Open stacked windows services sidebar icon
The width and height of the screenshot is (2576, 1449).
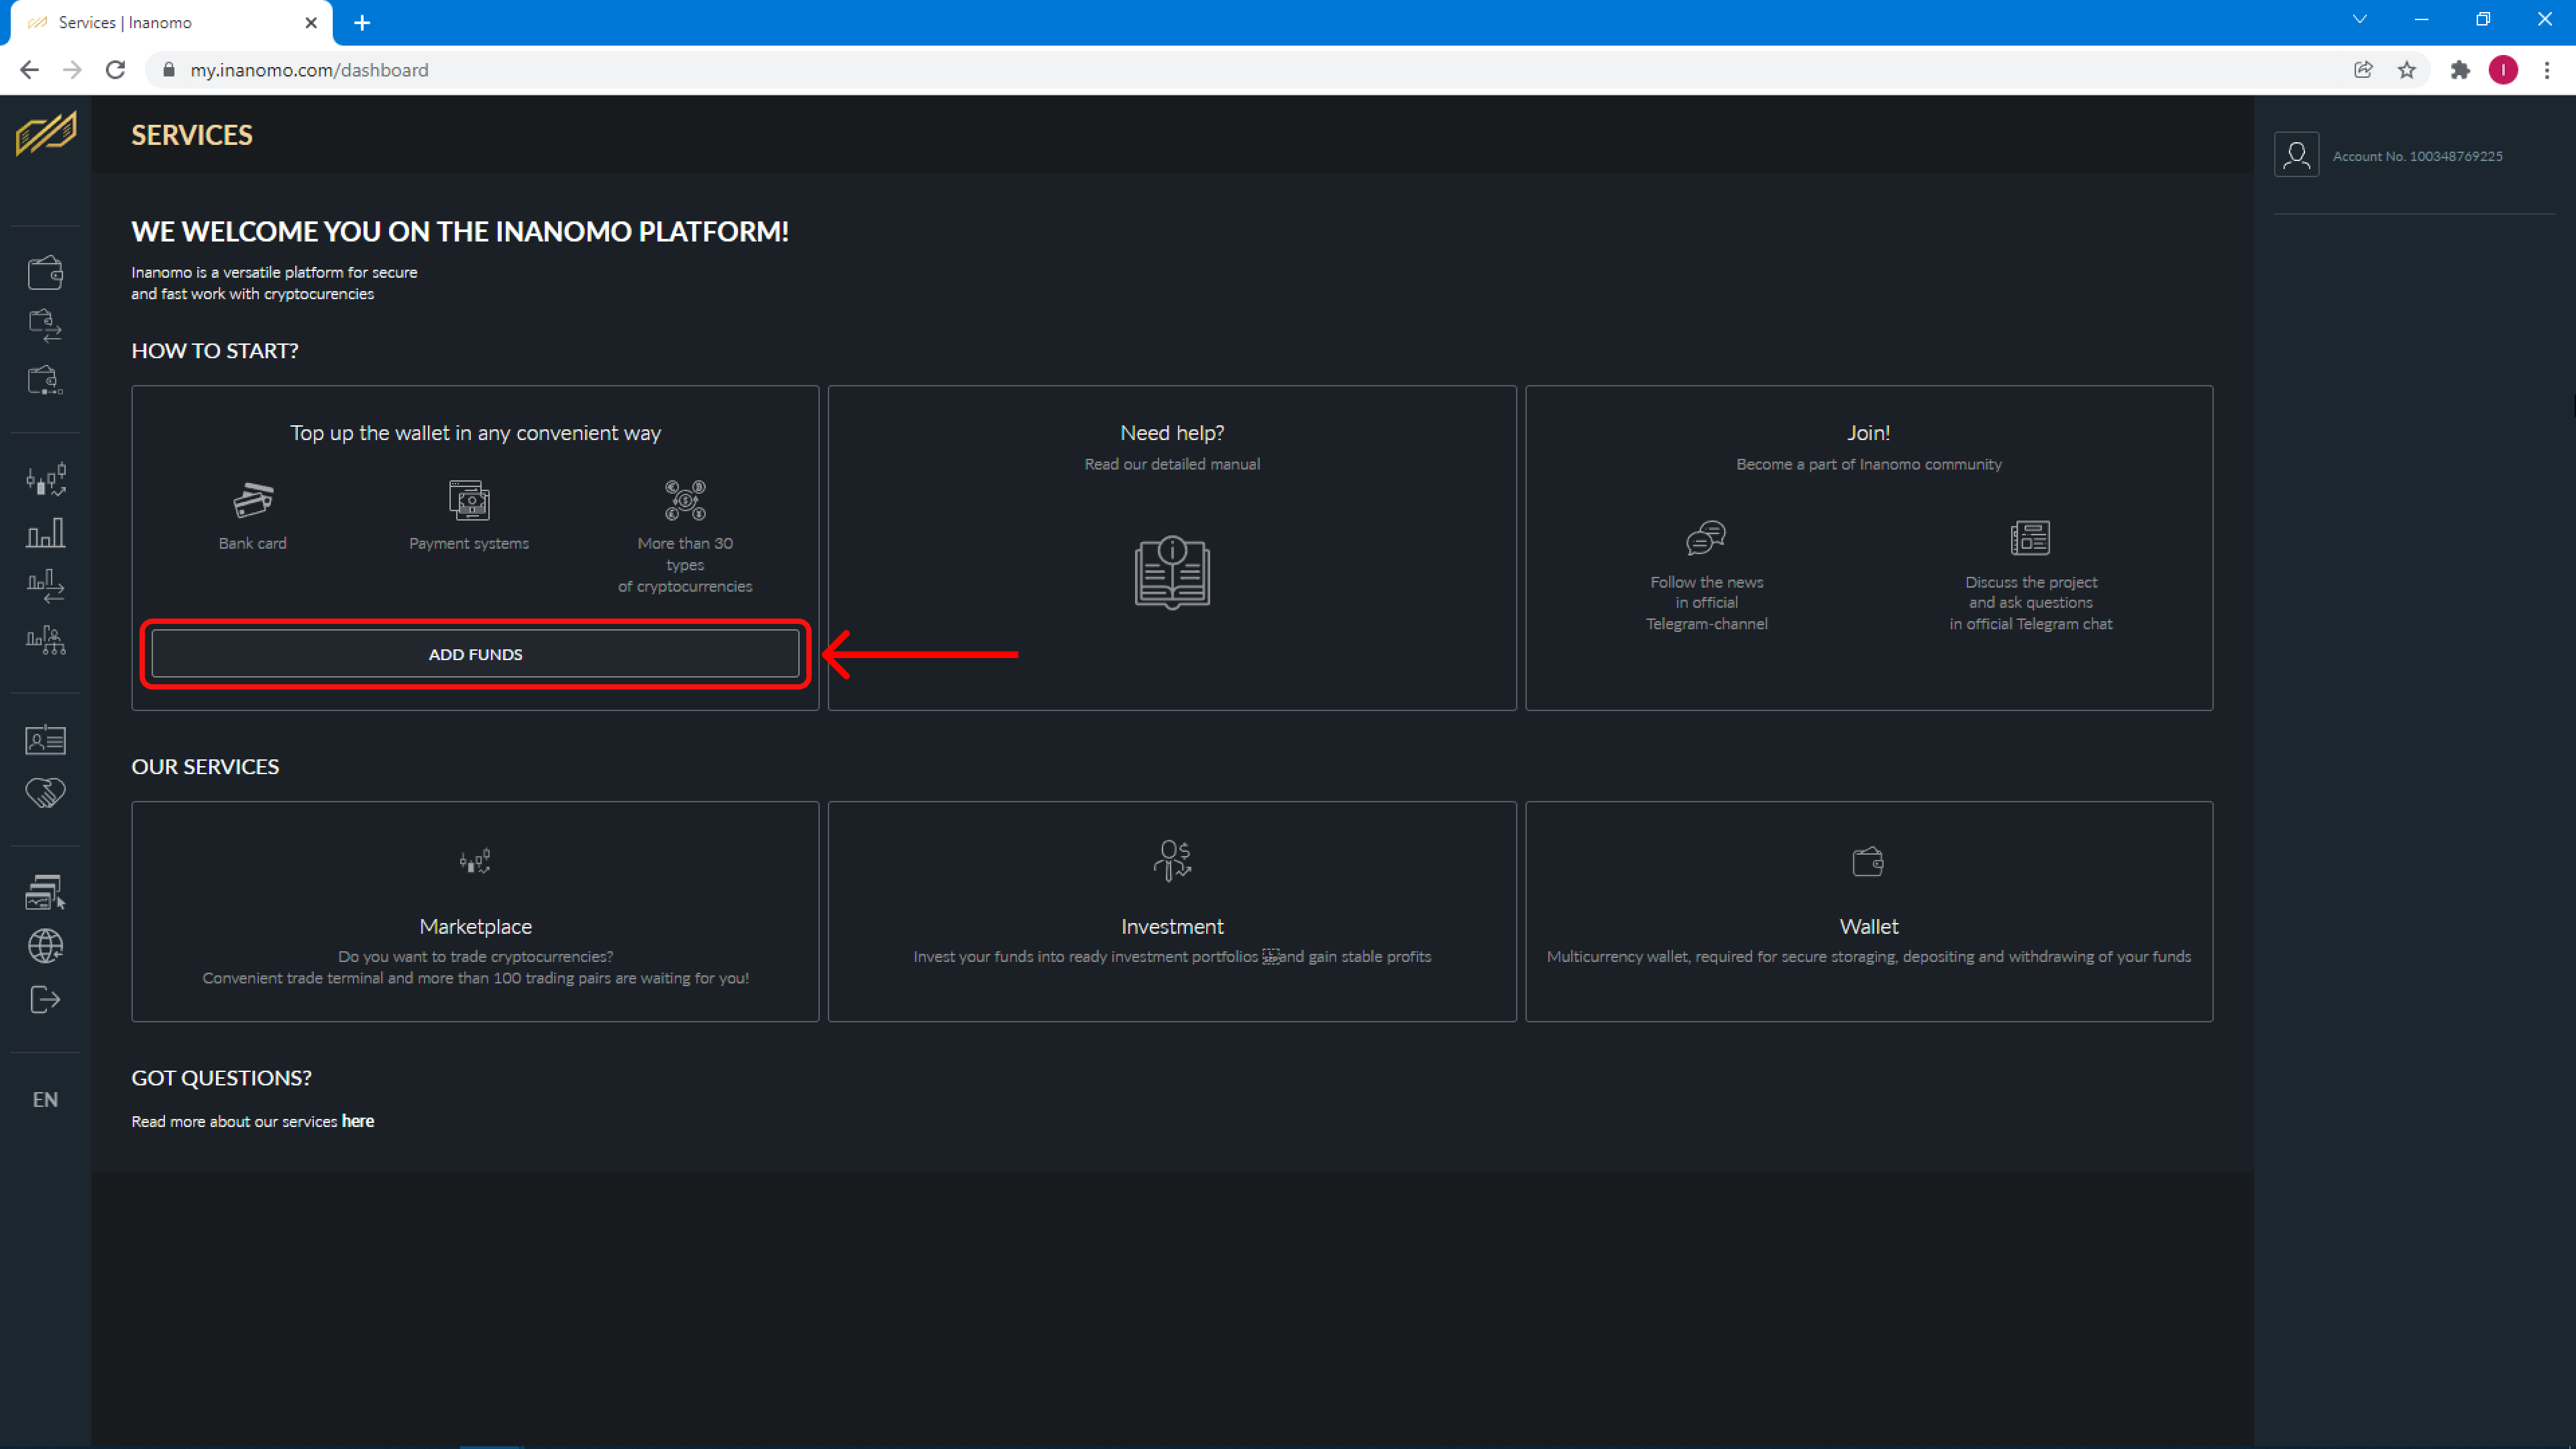click(45, 892)
